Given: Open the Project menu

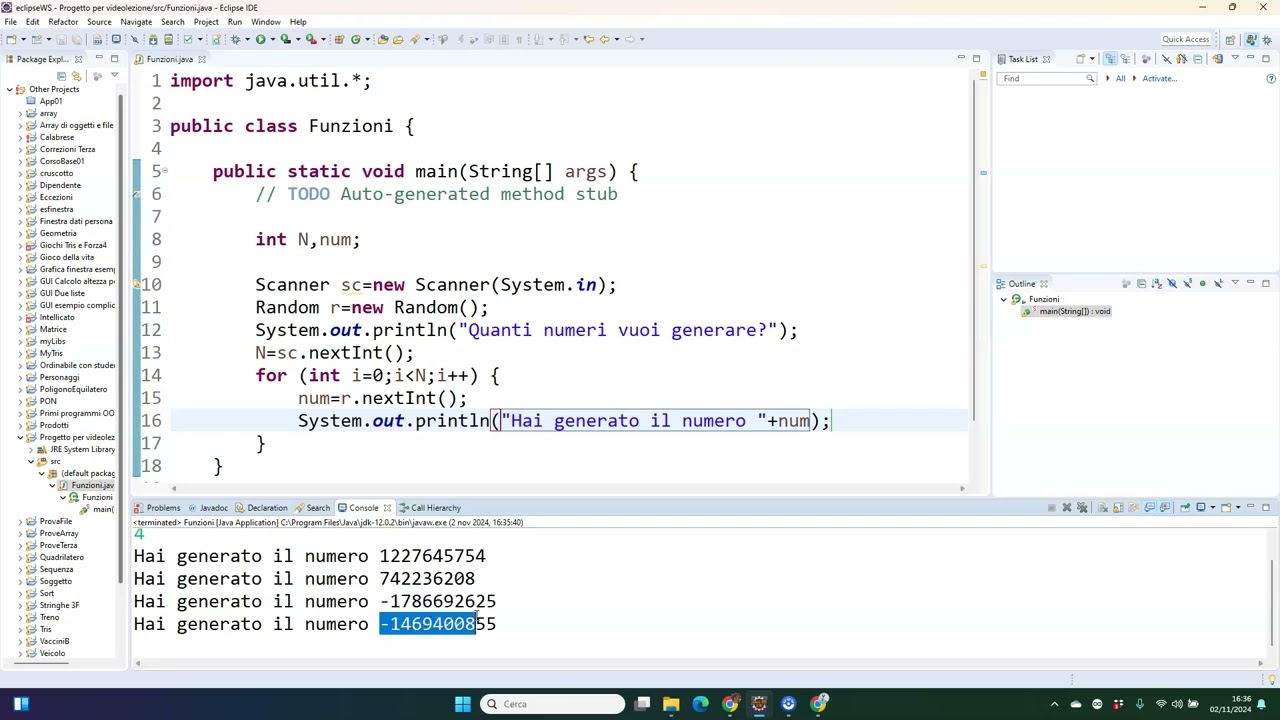Looking at the screenshot, I should tap(206, 21).
